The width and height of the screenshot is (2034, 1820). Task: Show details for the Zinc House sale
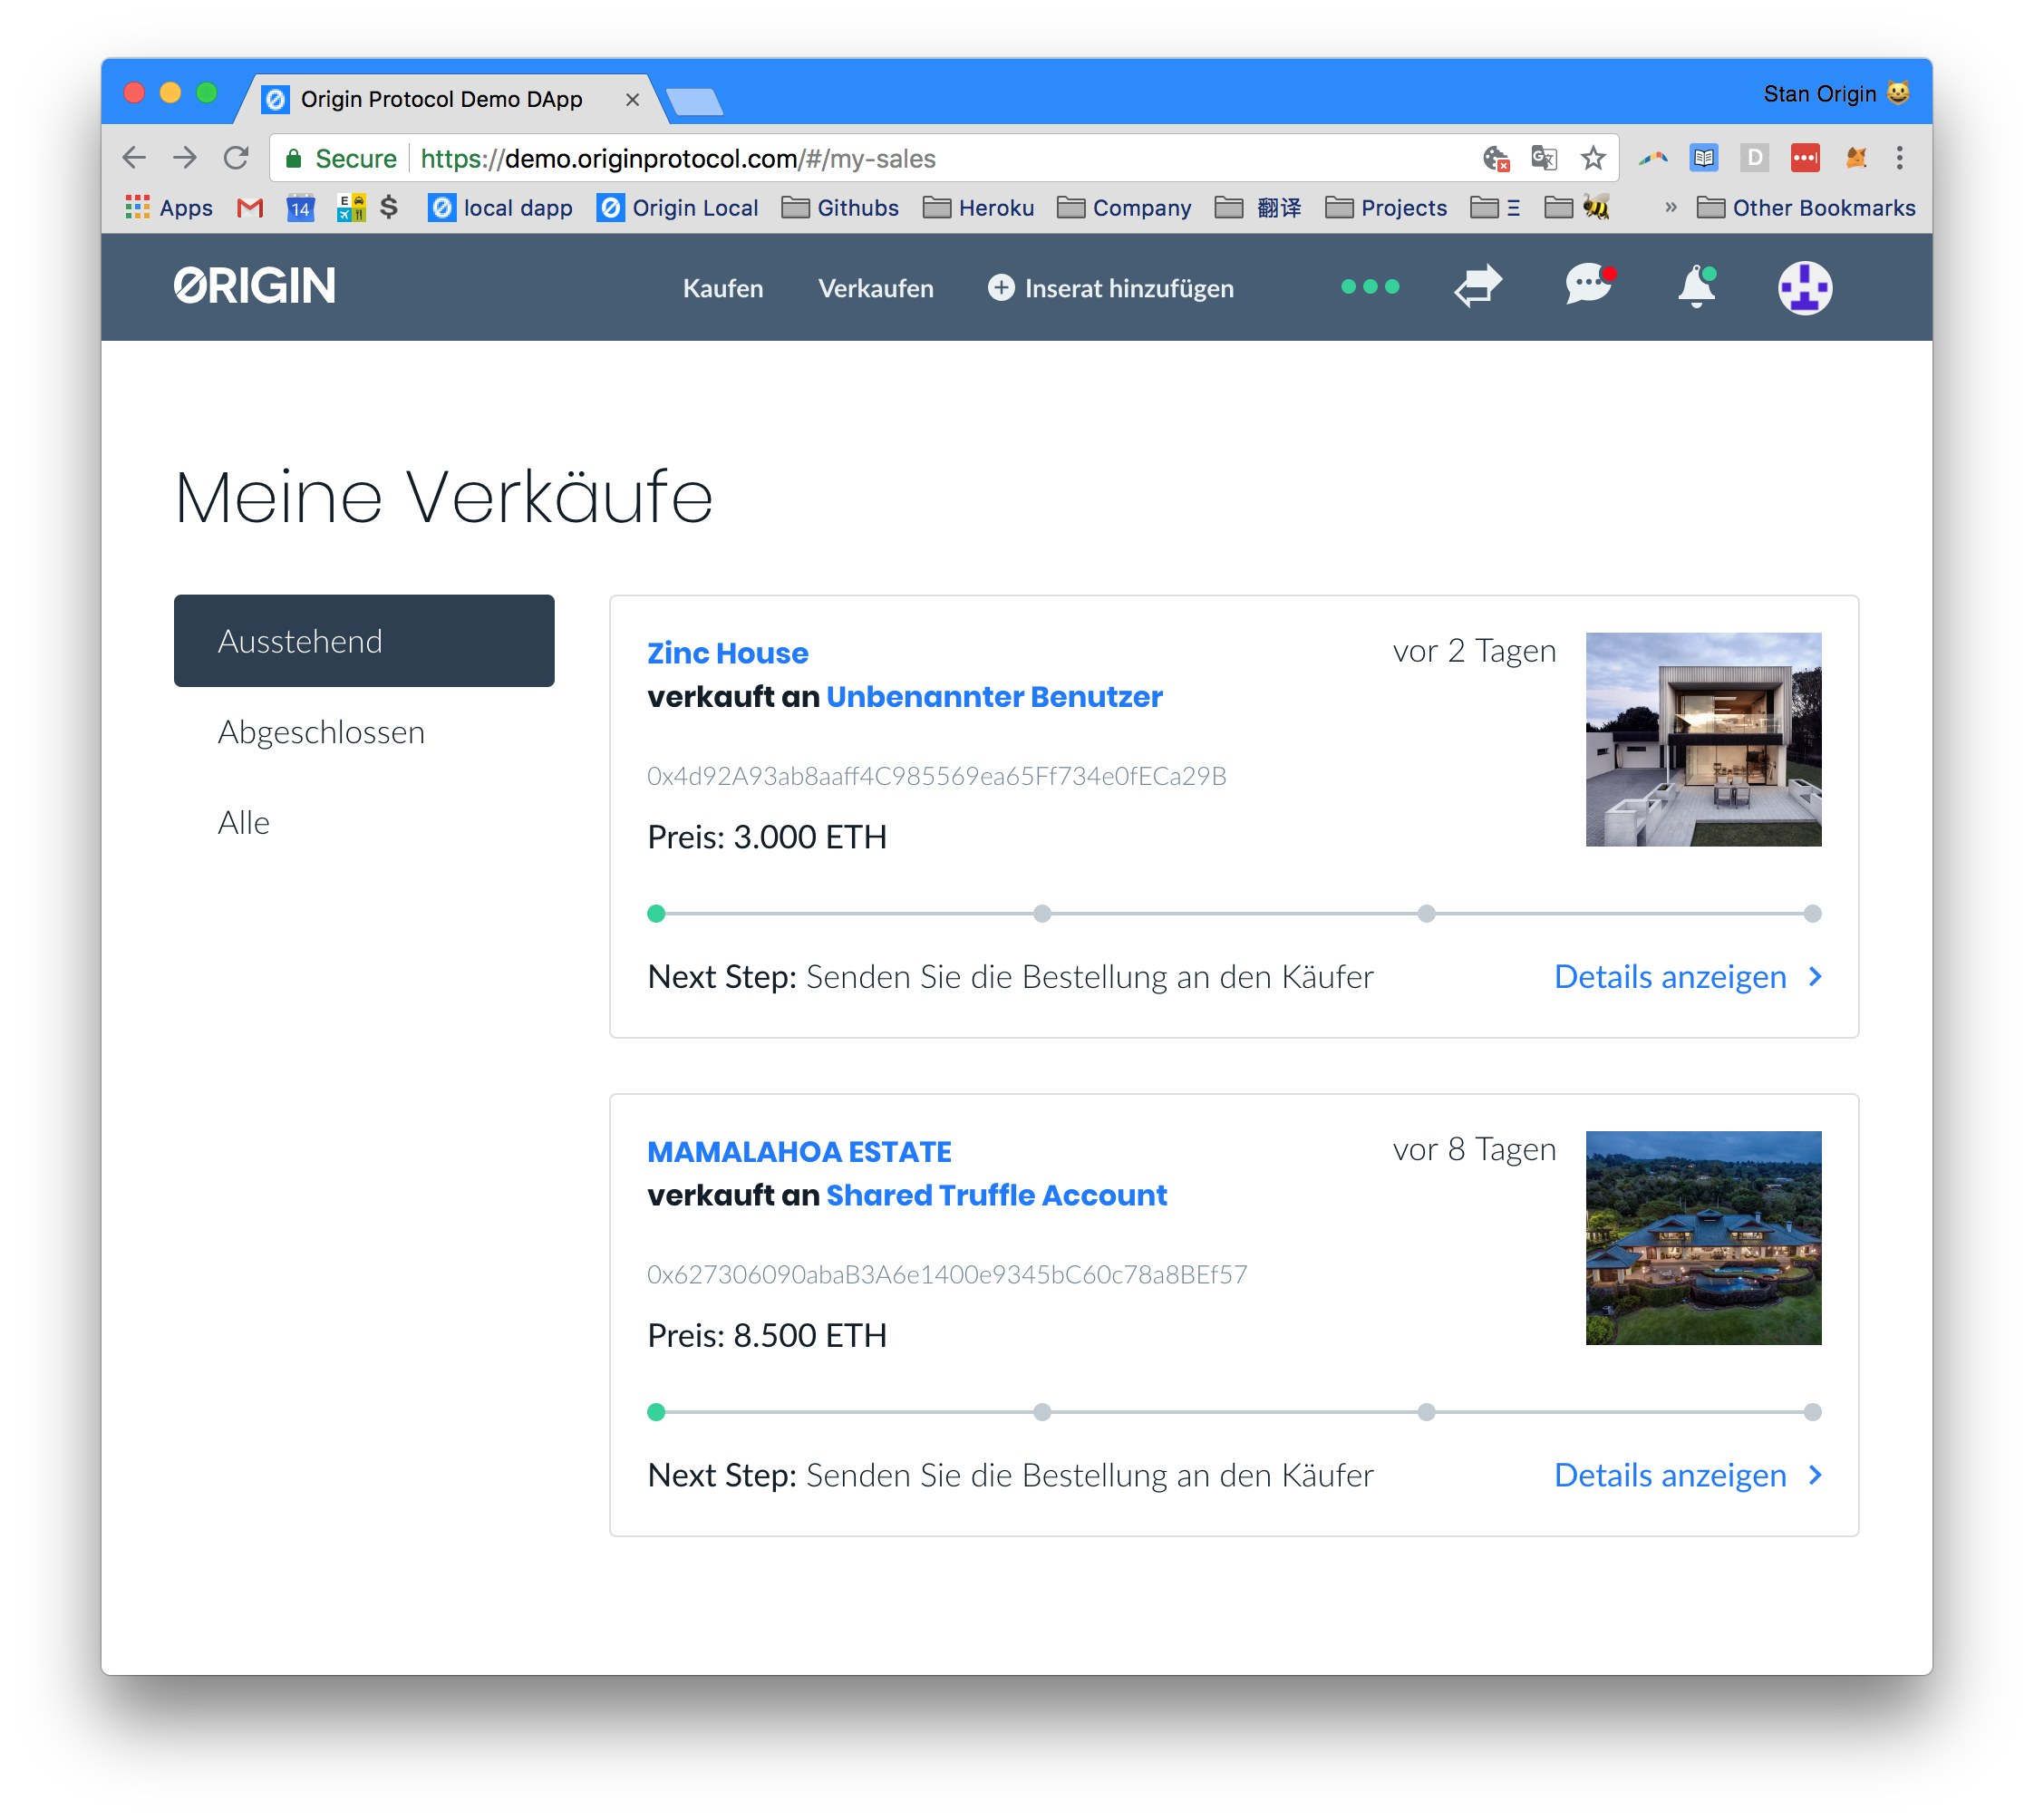pos(1688,976)
